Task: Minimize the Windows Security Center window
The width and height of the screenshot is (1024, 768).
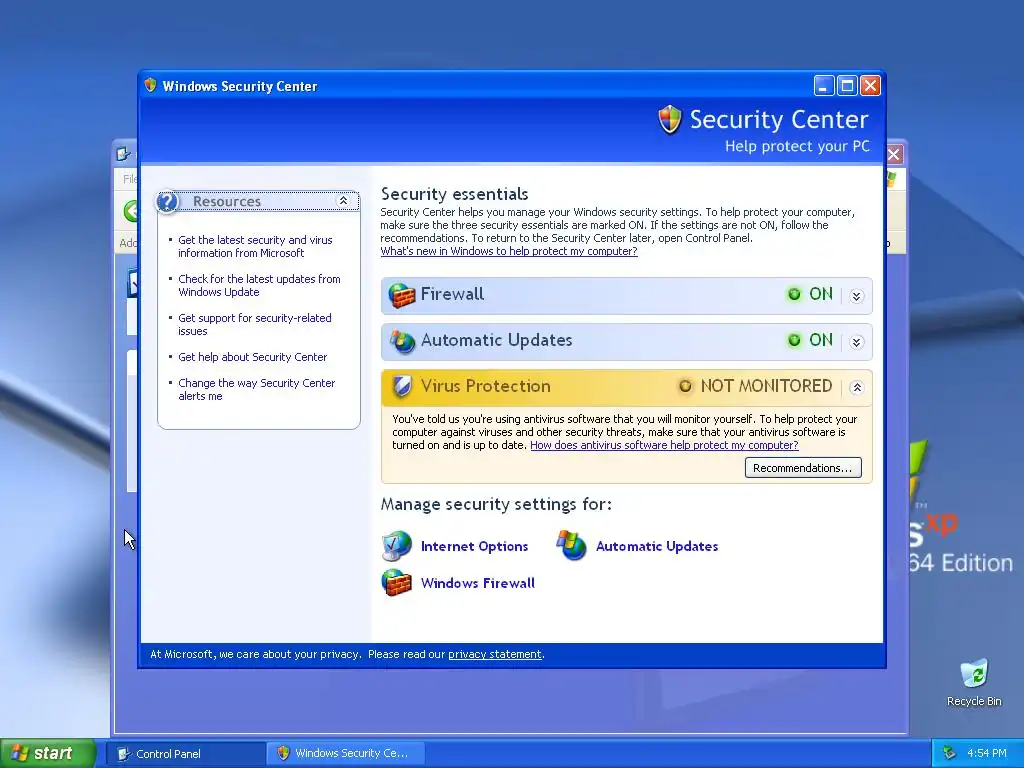Action: pos(824,86)
